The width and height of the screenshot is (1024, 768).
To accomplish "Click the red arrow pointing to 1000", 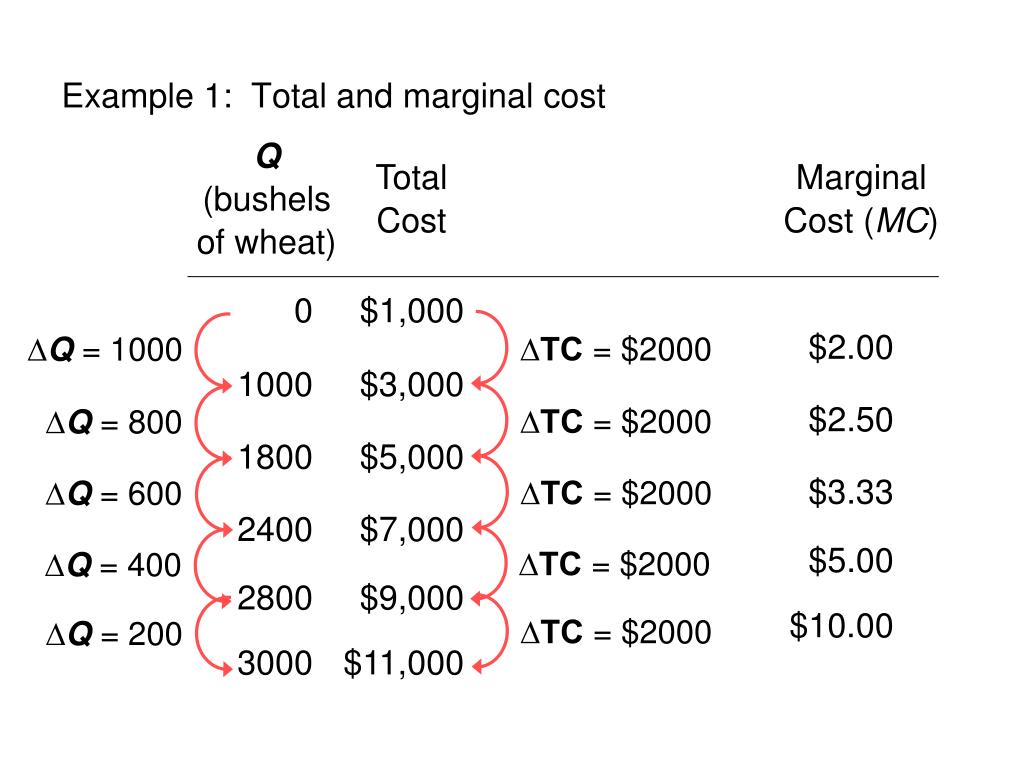I will coord(213,351).
